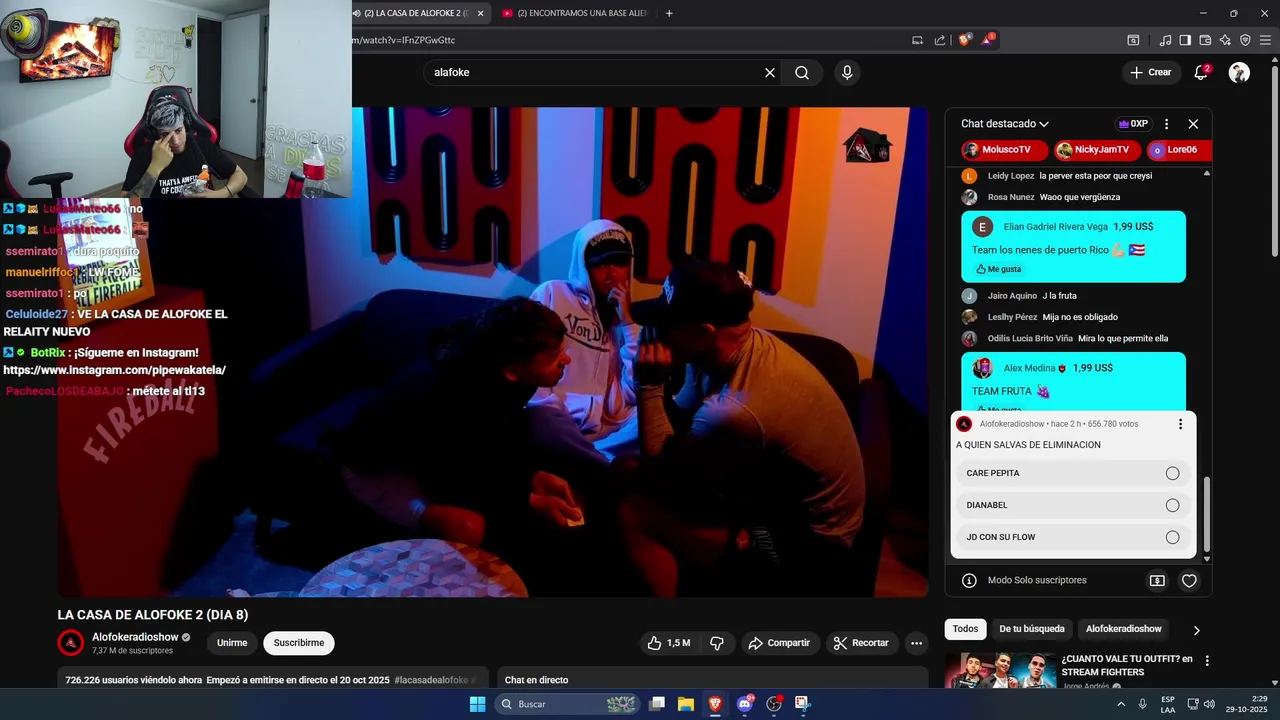Close the live chat panel

point(1193,124)
